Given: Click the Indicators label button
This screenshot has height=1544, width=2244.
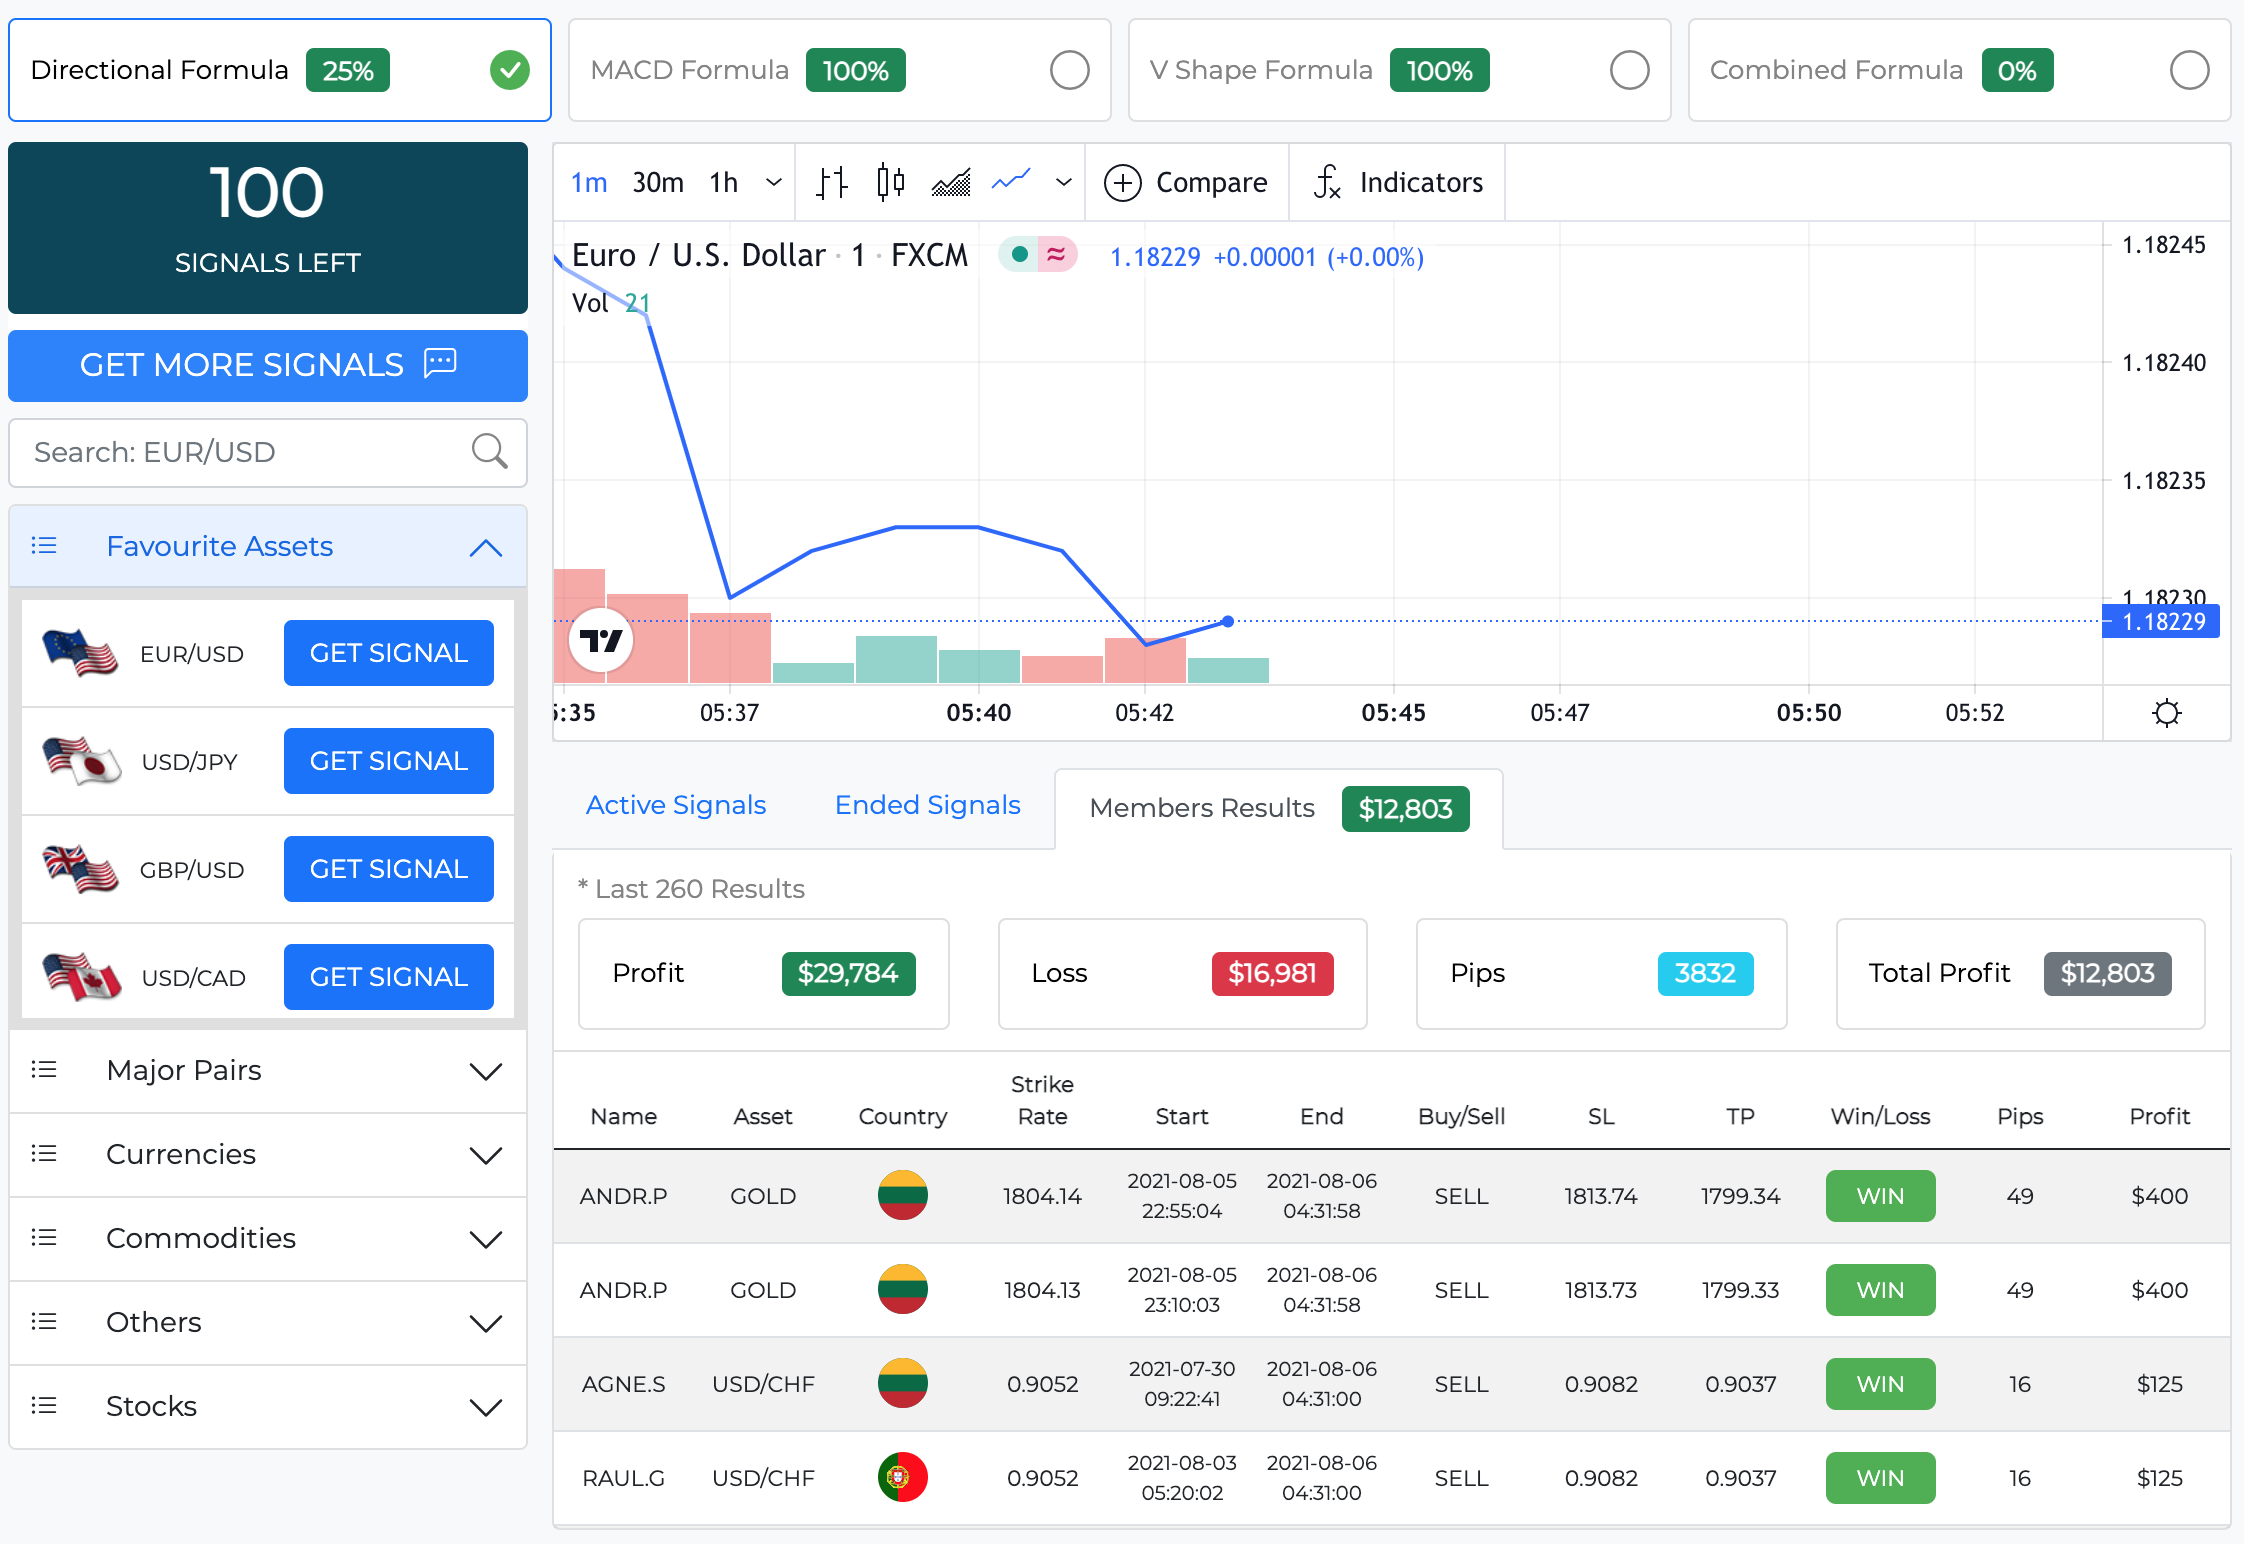Looking at the screenshot, I should pyautogui.click(x=1421, y=182).
